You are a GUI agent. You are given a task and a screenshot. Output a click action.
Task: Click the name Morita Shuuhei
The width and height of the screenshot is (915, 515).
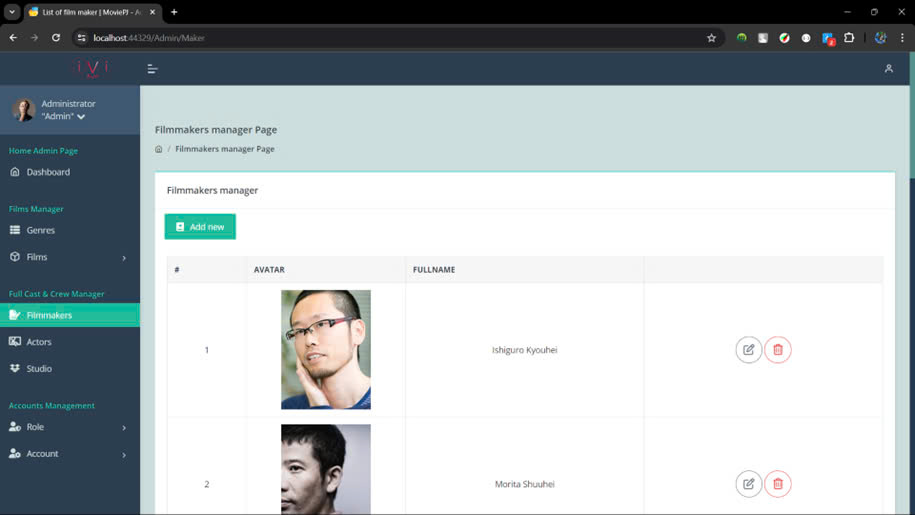click(x=525, y=484)
